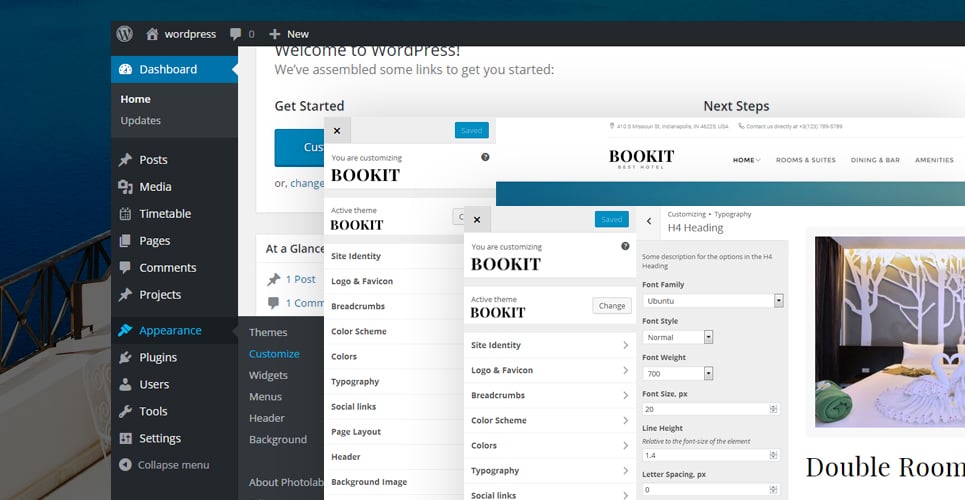Image resolution: width=965 pixels, height=500 pixels.
Task: Click the Timetable calendar icon in sidebar
Action: pos(125,214)
